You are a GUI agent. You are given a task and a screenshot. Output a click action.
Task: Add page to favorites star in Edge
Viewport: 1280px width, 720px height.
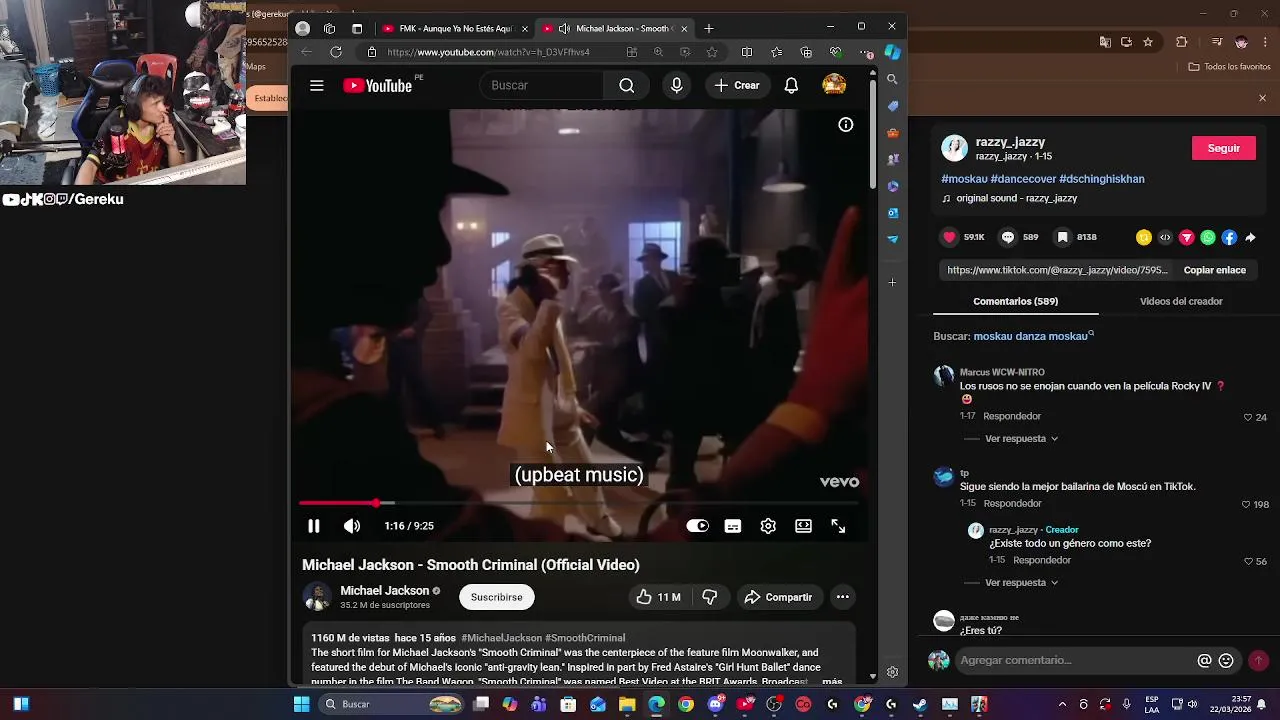point(712,52)
